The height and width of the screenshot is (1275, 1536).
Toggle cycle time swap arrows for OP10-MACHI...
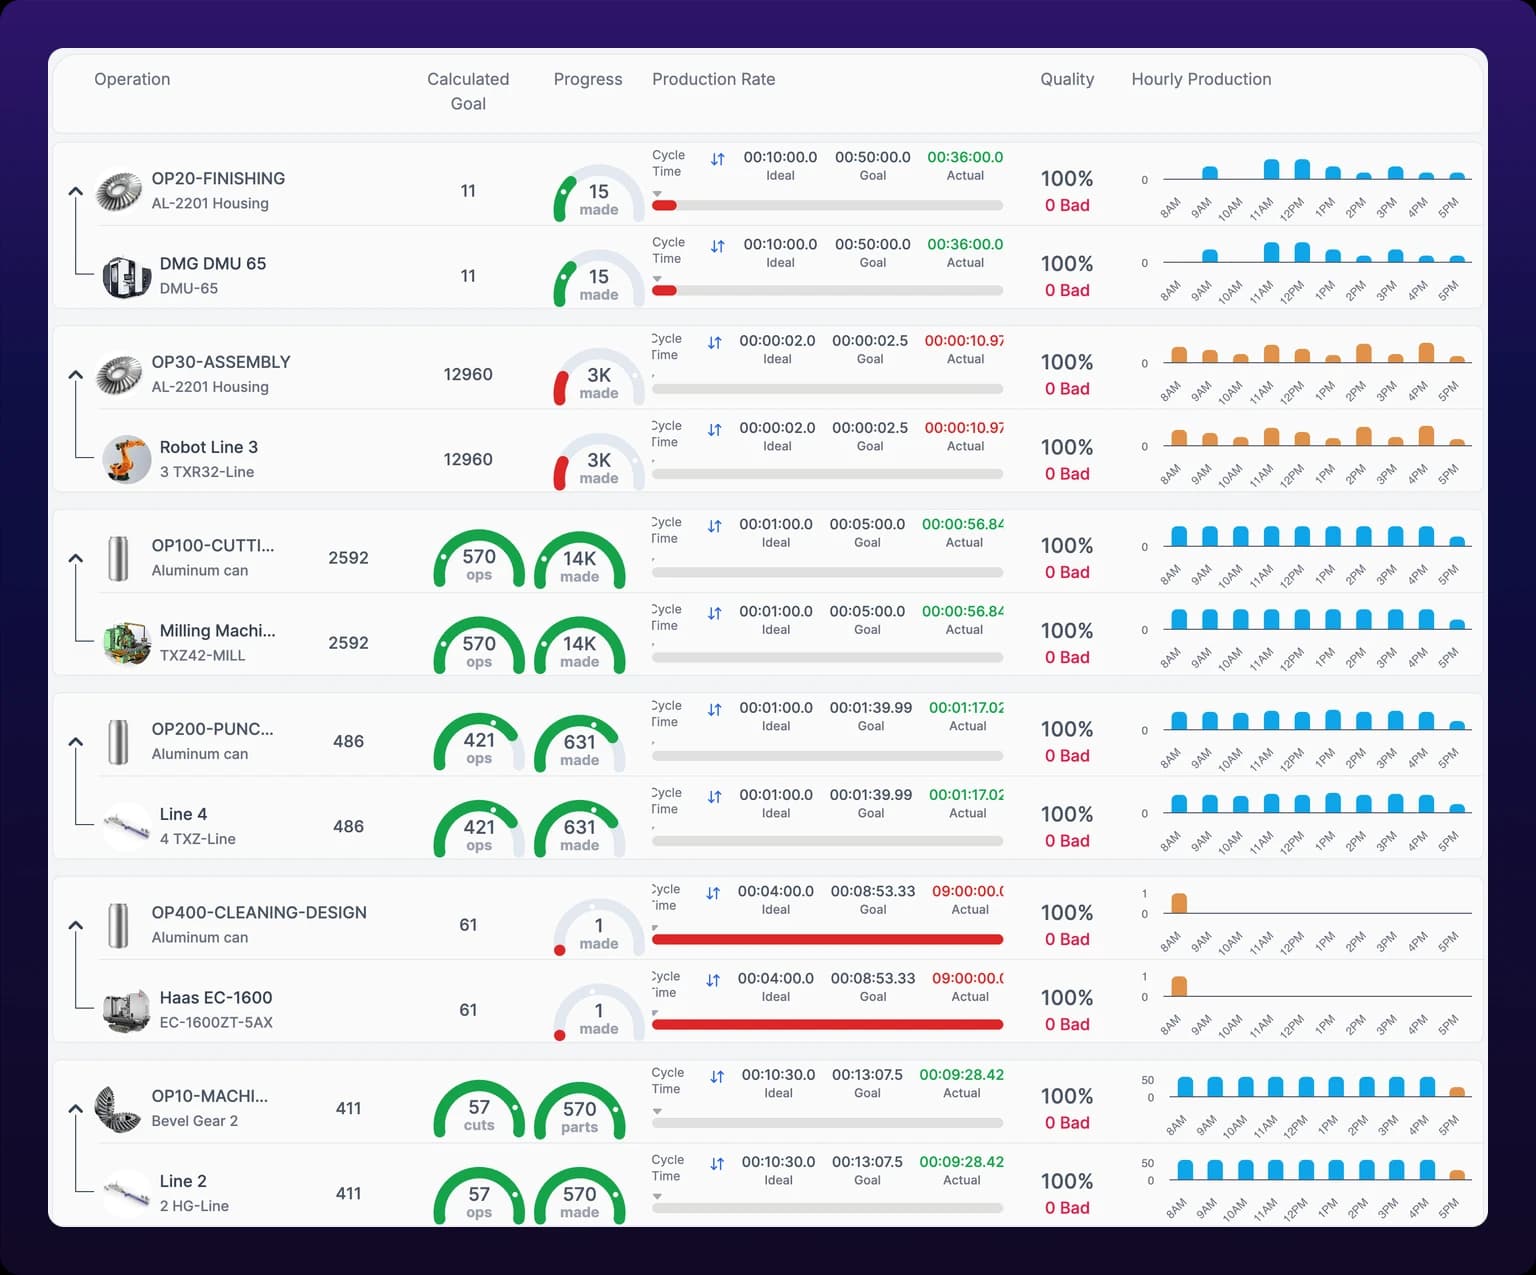tap(717, 1077)
